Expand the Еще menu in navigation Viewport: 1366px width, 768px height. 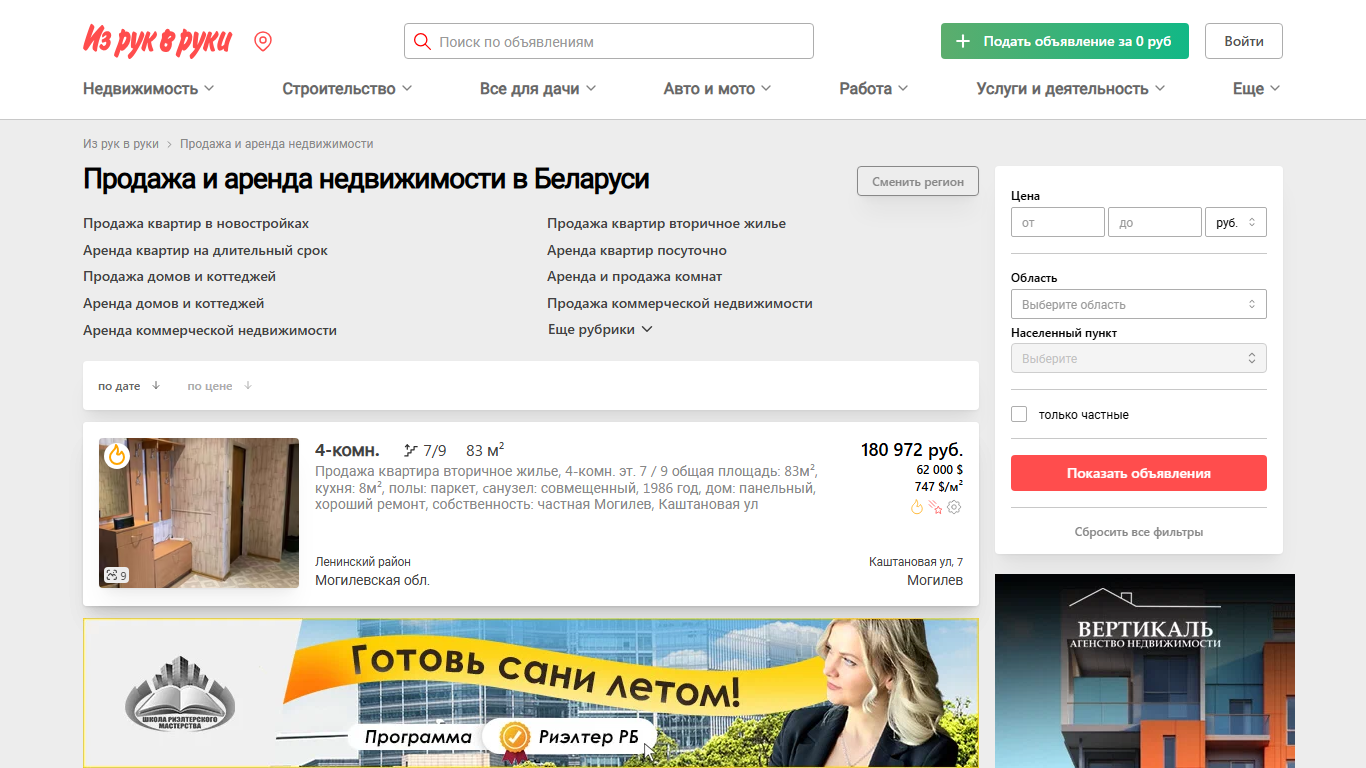(1256, 88)
